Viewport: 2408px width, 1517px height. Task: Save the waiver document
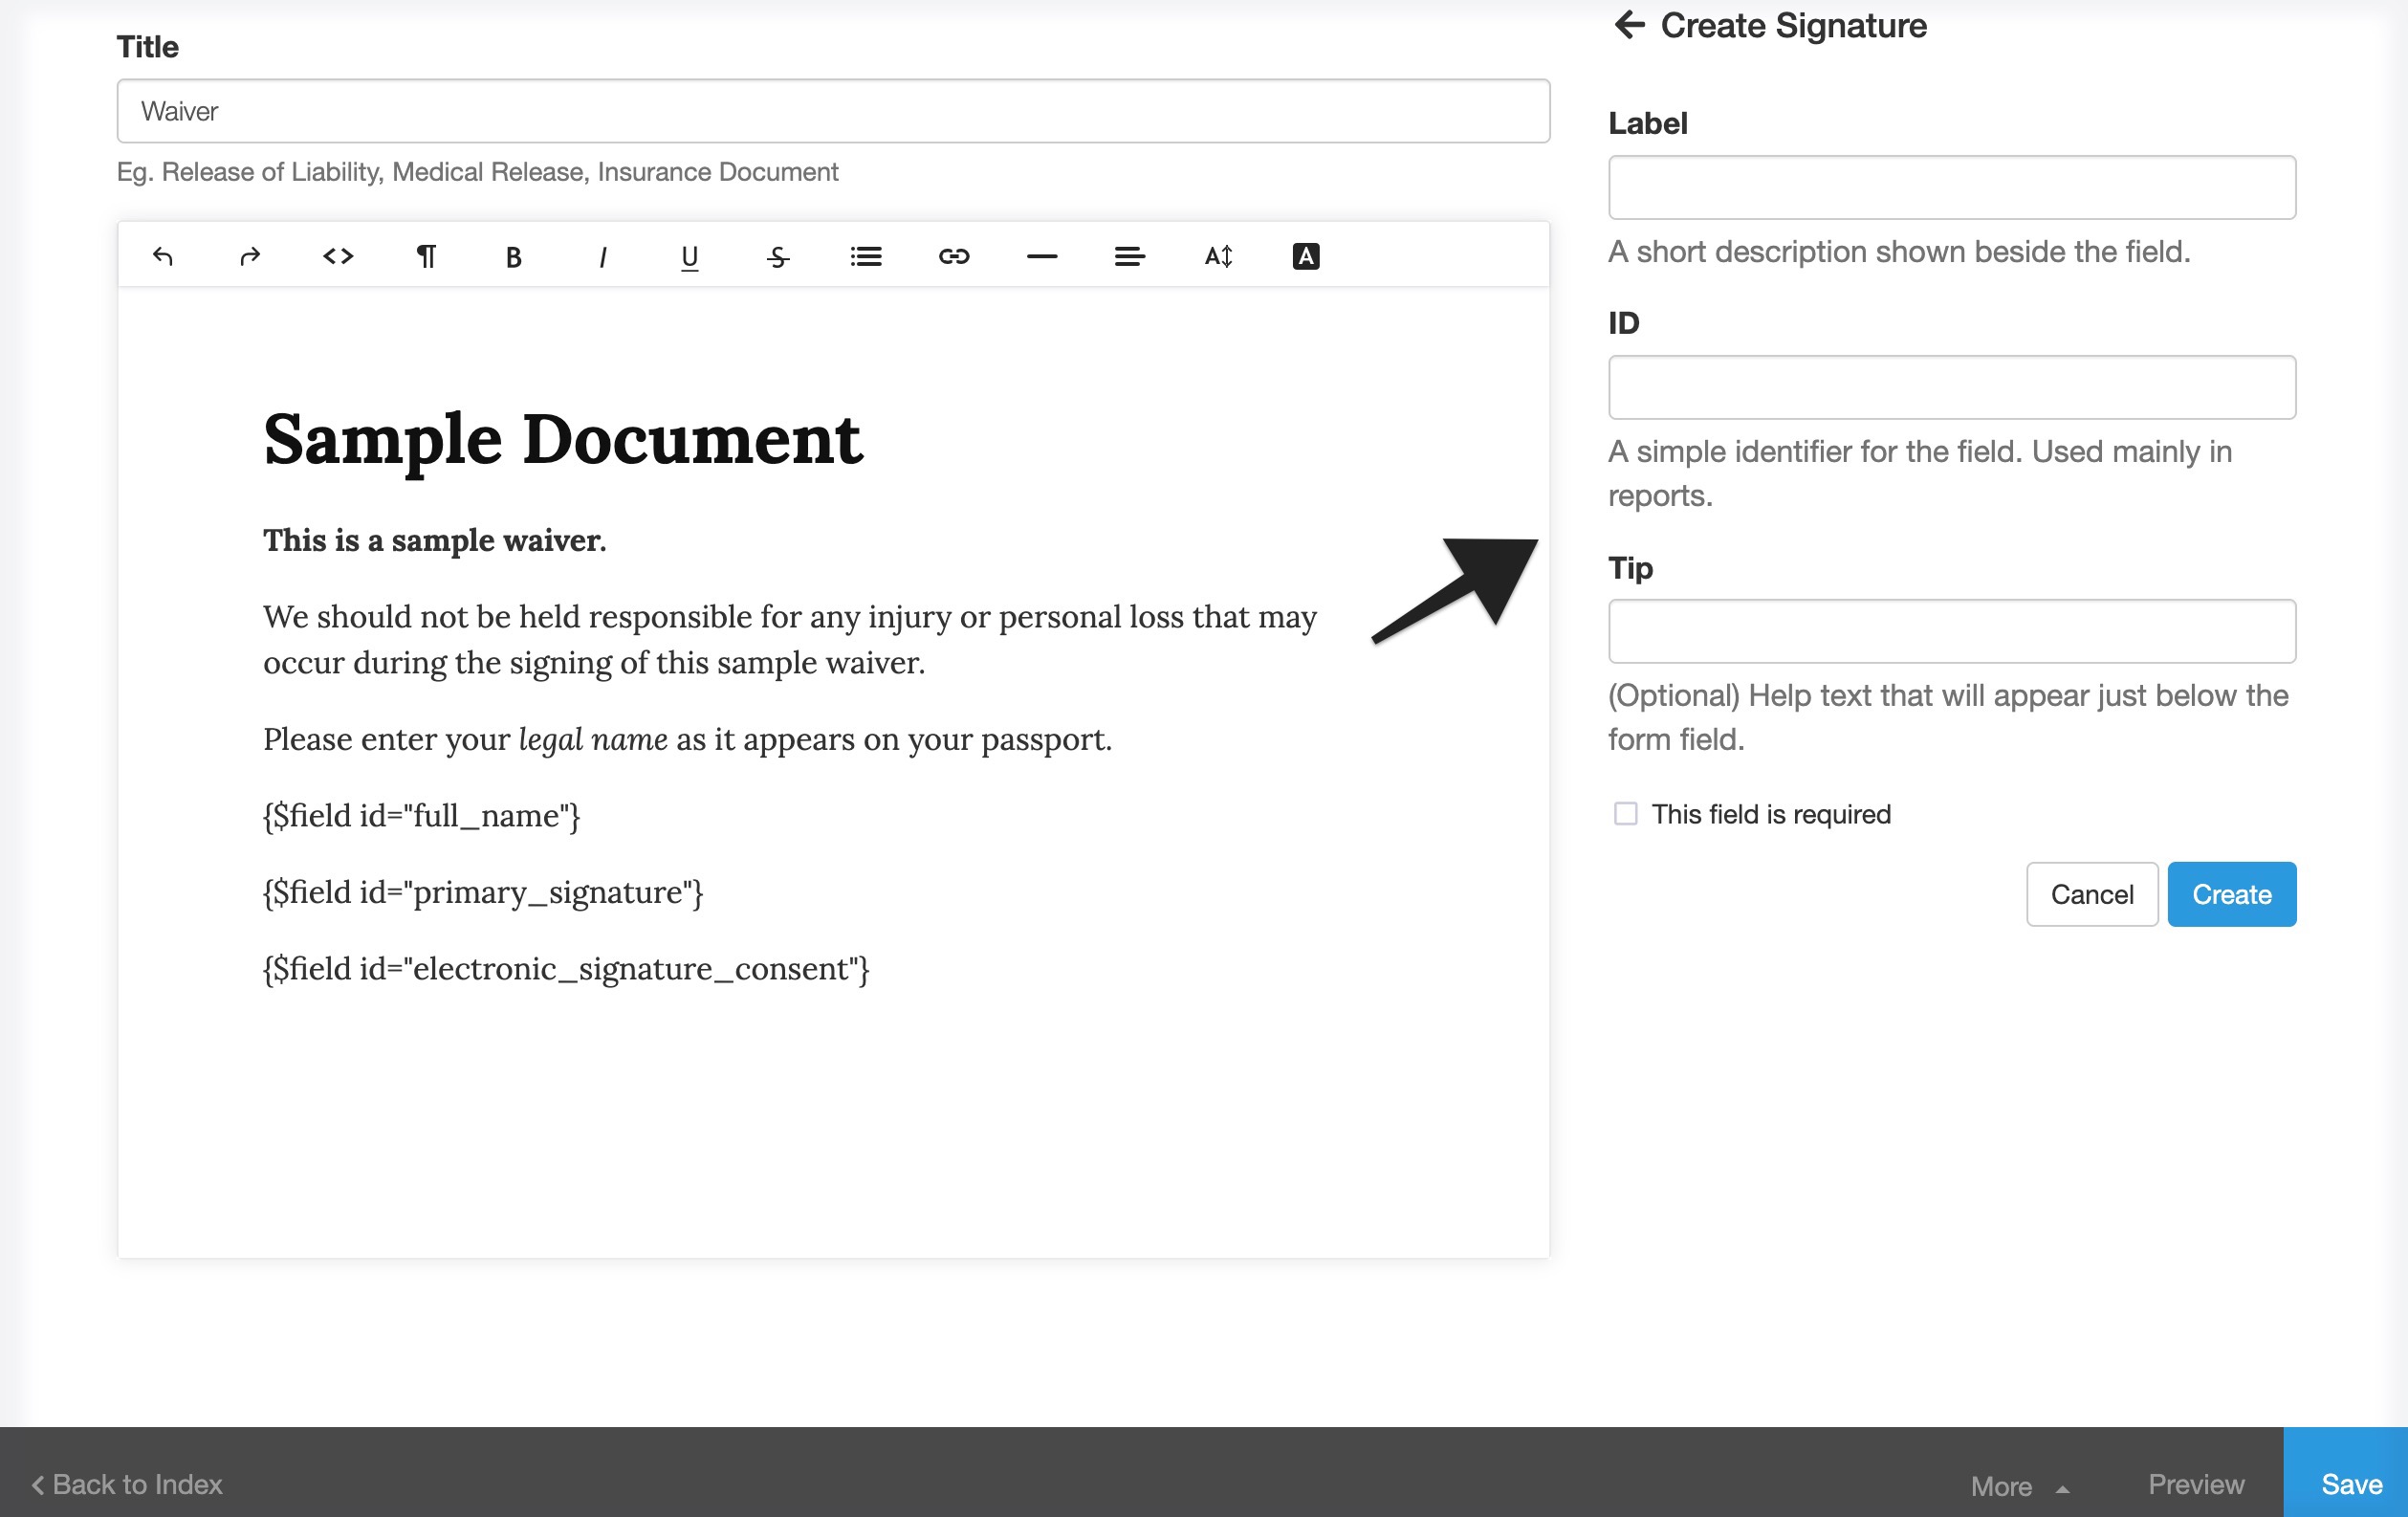[2346, 1473]
